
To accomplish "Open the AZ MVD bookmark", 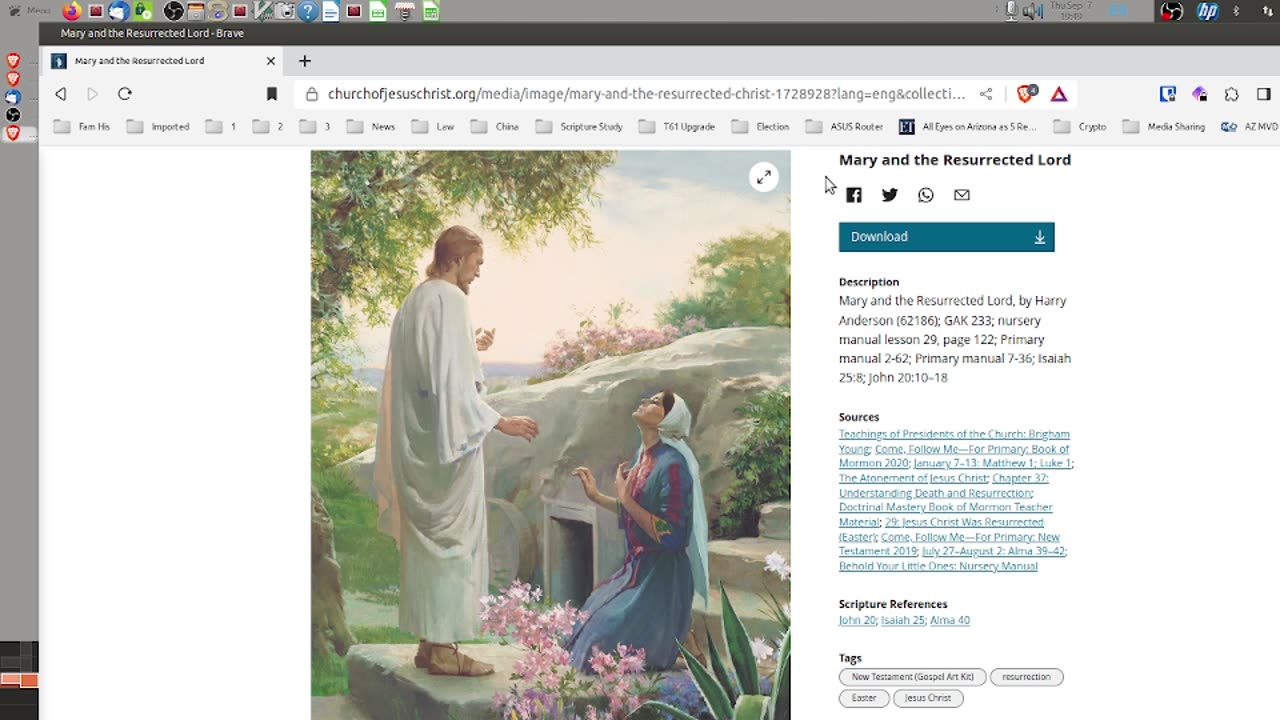I will pos(1250,127).
